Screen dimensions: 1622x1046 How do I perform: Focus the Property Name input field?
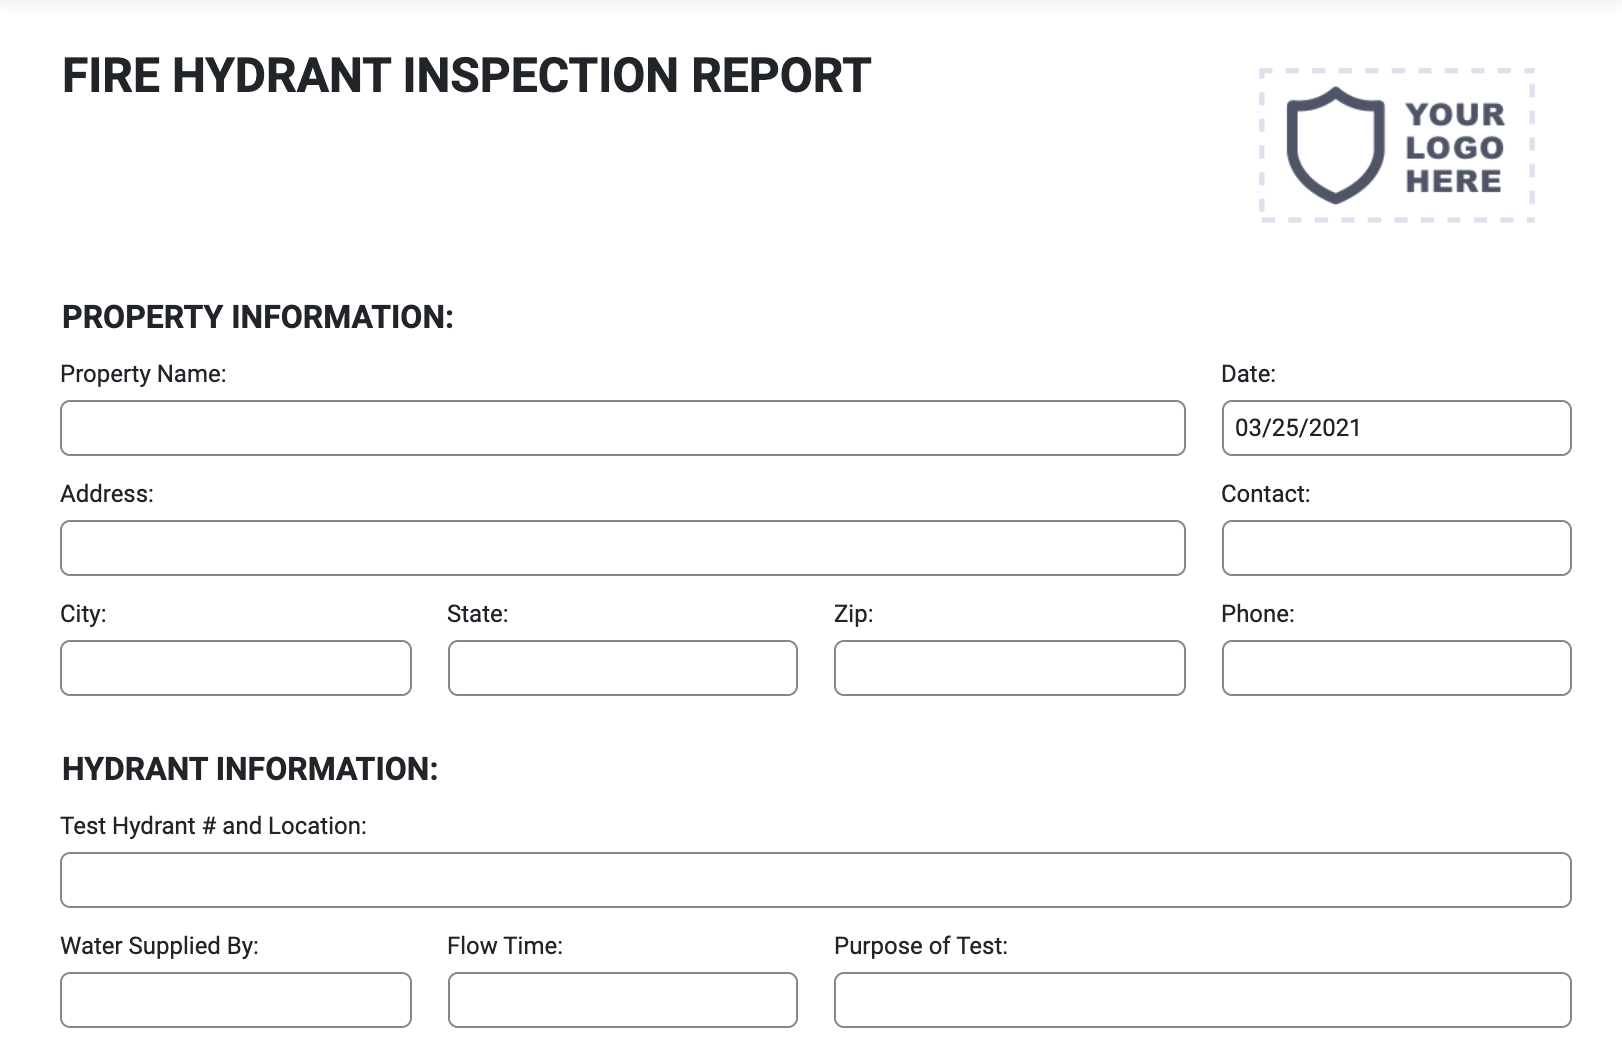coord(622,428)
